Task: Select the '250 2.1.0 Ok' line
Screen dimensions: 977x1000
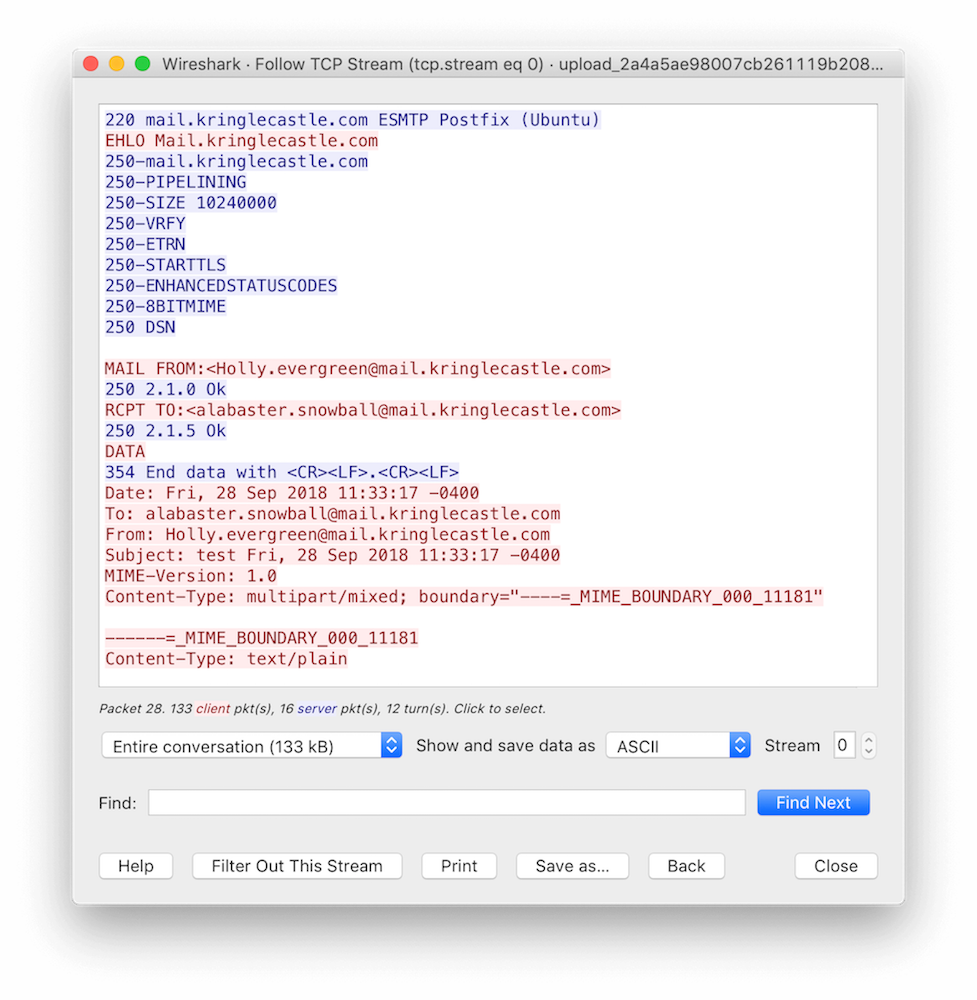Action: coord(165,389)
